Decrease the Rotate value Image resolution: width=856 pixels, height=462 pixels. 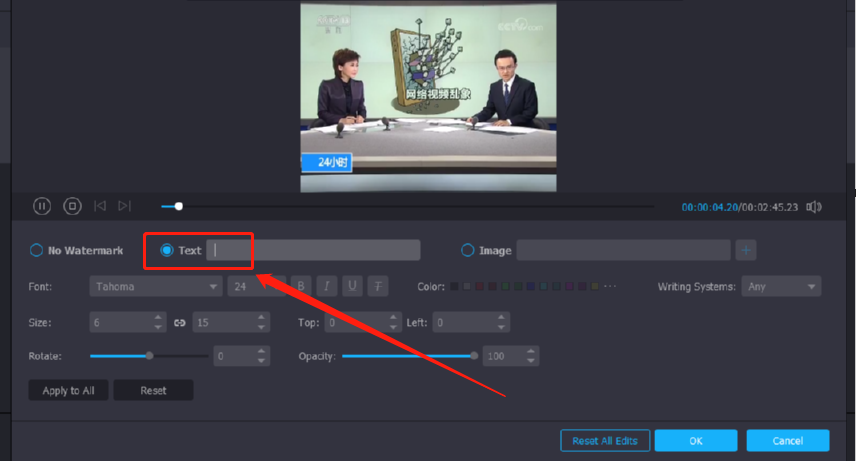tap(261, 361)
